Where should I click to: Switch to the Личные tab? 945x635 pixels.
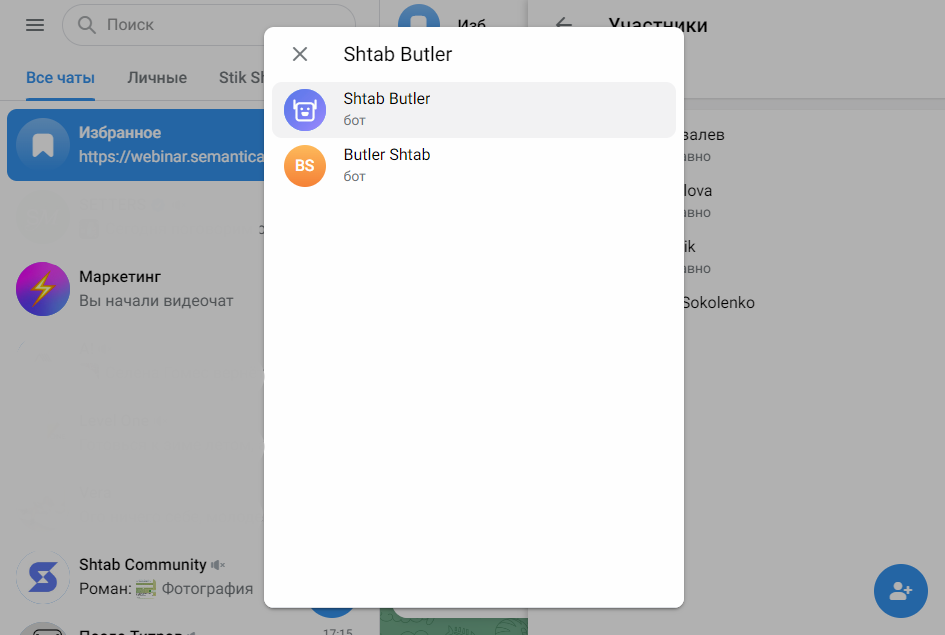157,78
